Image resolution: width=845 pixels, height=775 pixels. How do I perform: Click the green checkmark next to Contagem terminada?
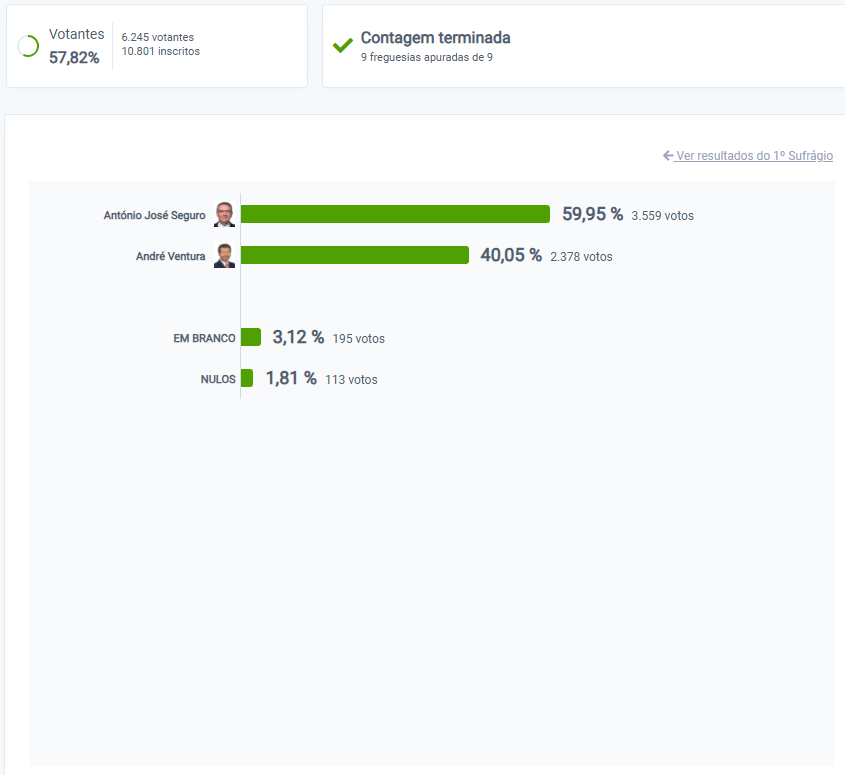pos(343,45)
